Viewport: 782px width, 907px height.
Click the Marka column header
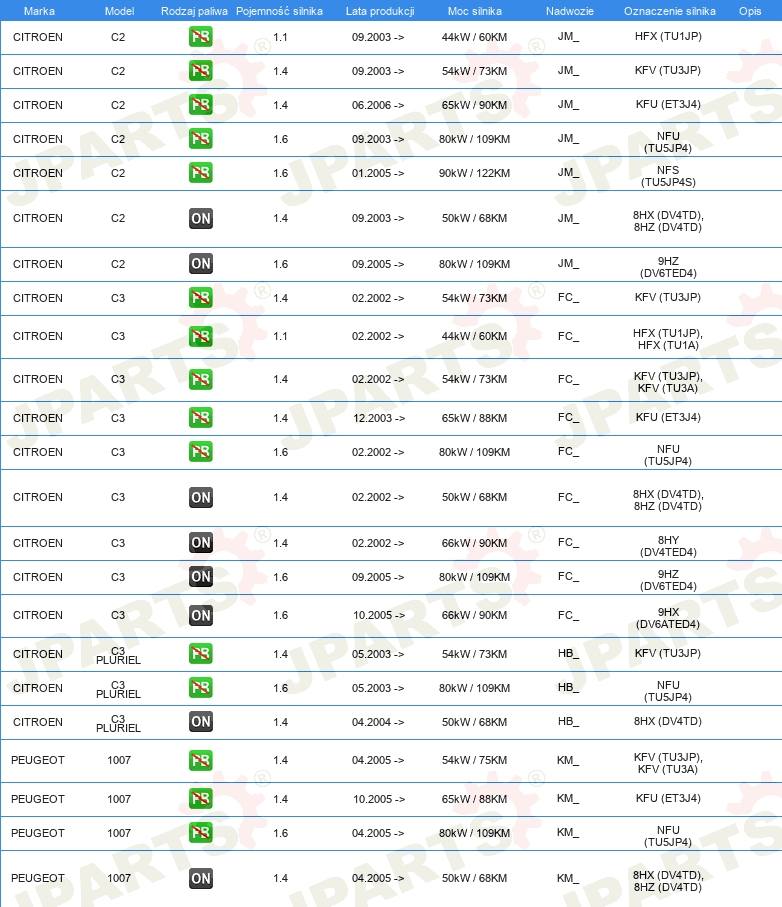click(x=39, y=11)
